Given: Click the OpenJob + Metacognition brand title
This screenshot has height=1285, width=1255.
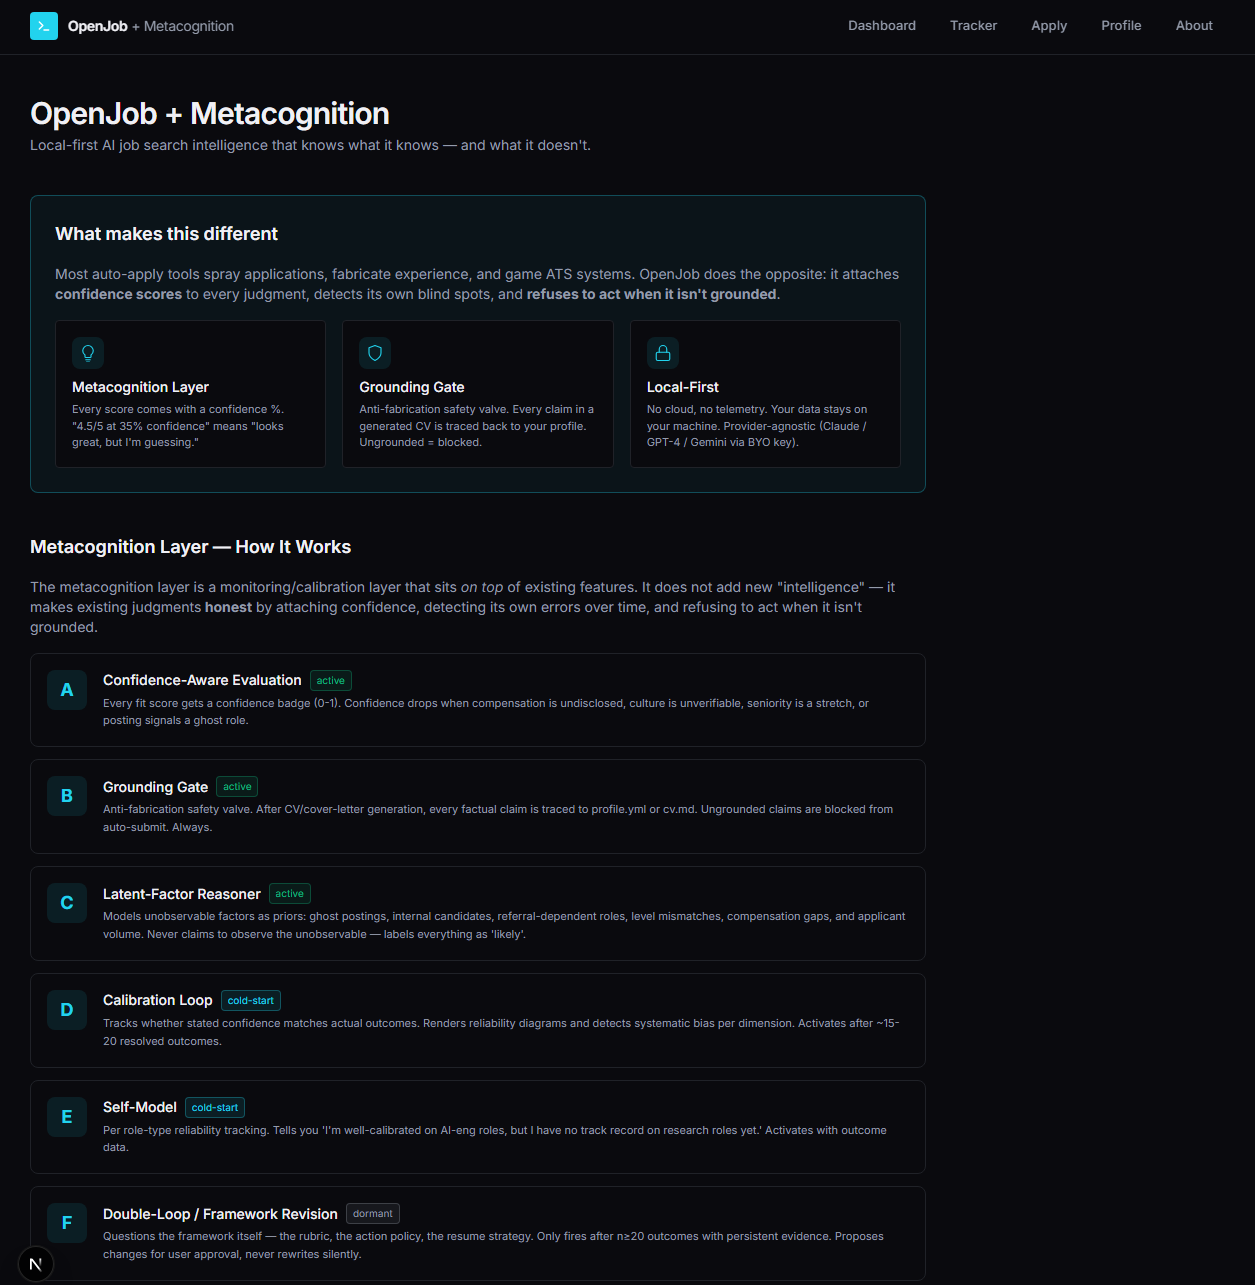Looking at the screenshot, I should (x=151, y=26).
